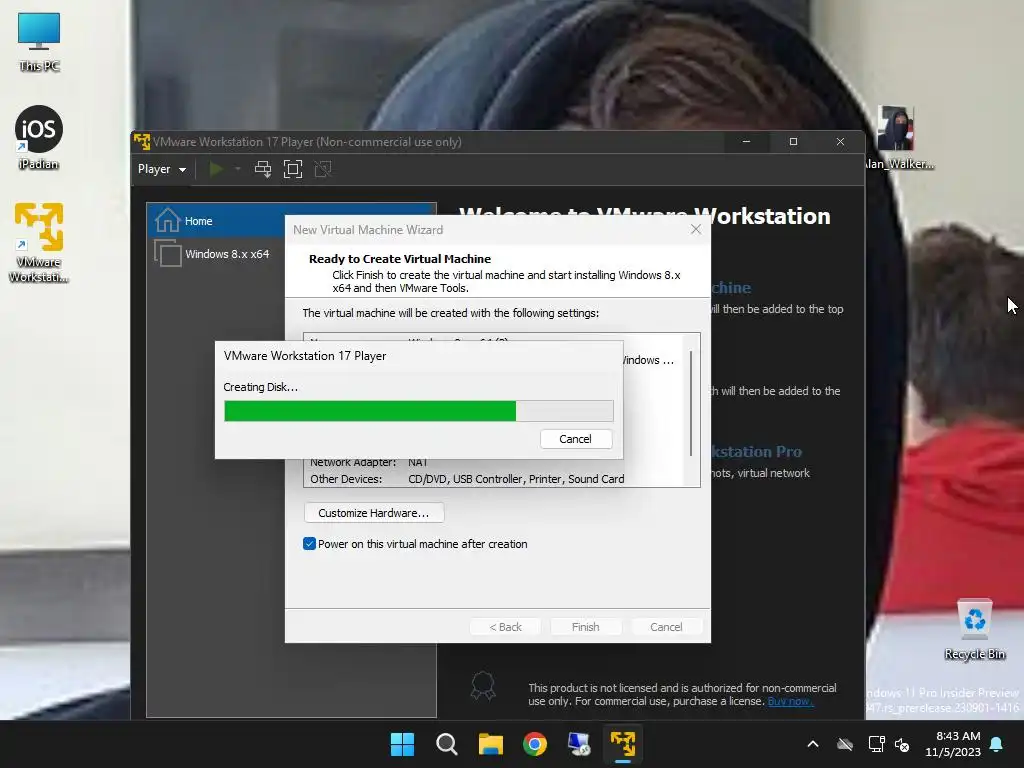Image resolution: width=1024 pixels, height=768 pixels.
Task: Toggle Power on this virtual machine checkbox
Action: point(310,543)
